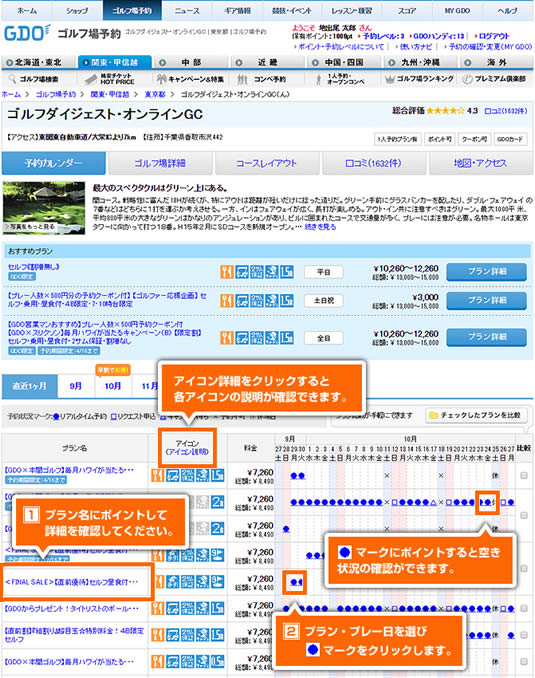
Task: Click the magnifier icon for ゴルフ場検索
Action: pos(12,79)
